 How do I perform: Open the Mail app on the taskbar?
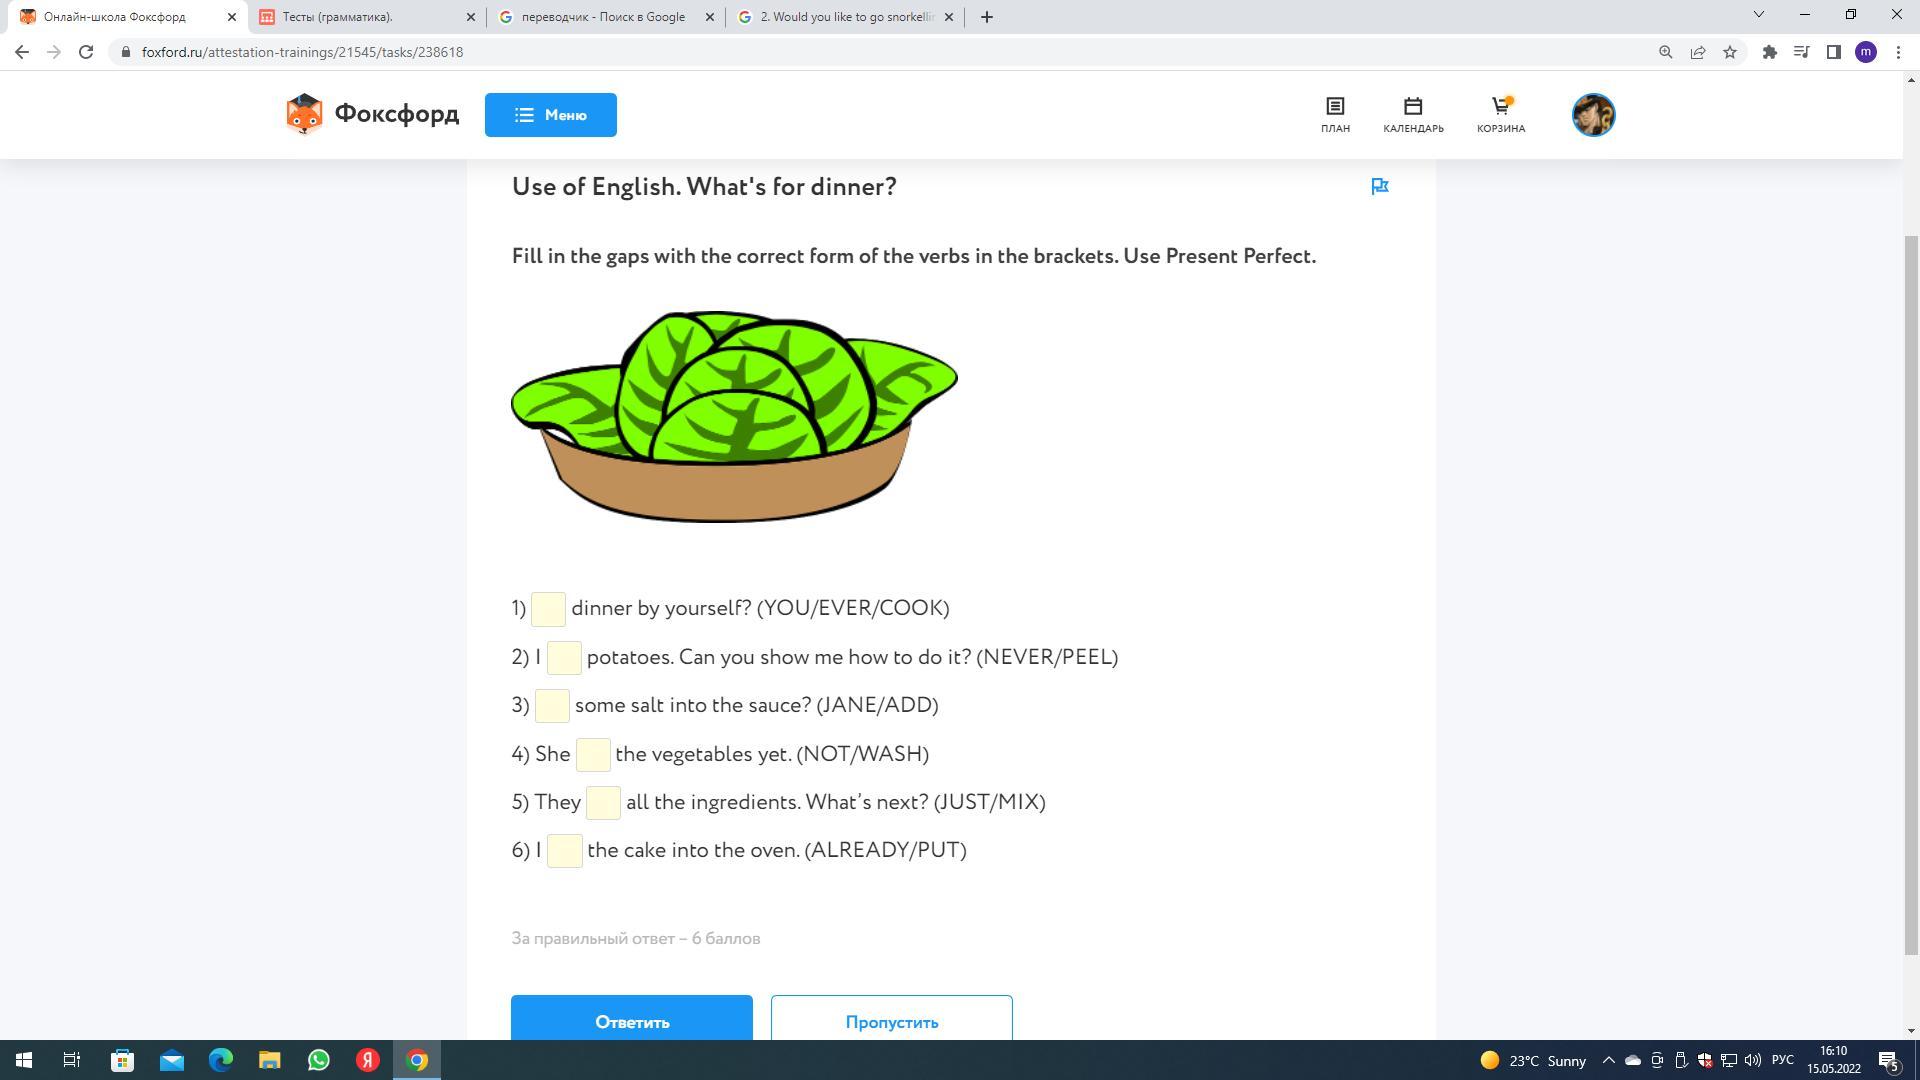coord(171,1060)
